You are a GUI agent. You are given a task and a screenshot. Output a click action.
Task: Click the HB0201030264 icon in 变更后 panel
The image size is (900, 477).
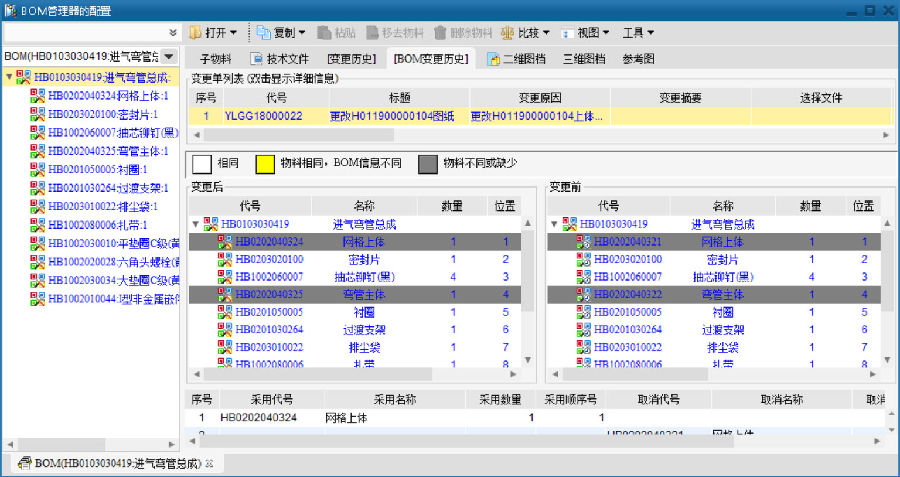point(225,329)
